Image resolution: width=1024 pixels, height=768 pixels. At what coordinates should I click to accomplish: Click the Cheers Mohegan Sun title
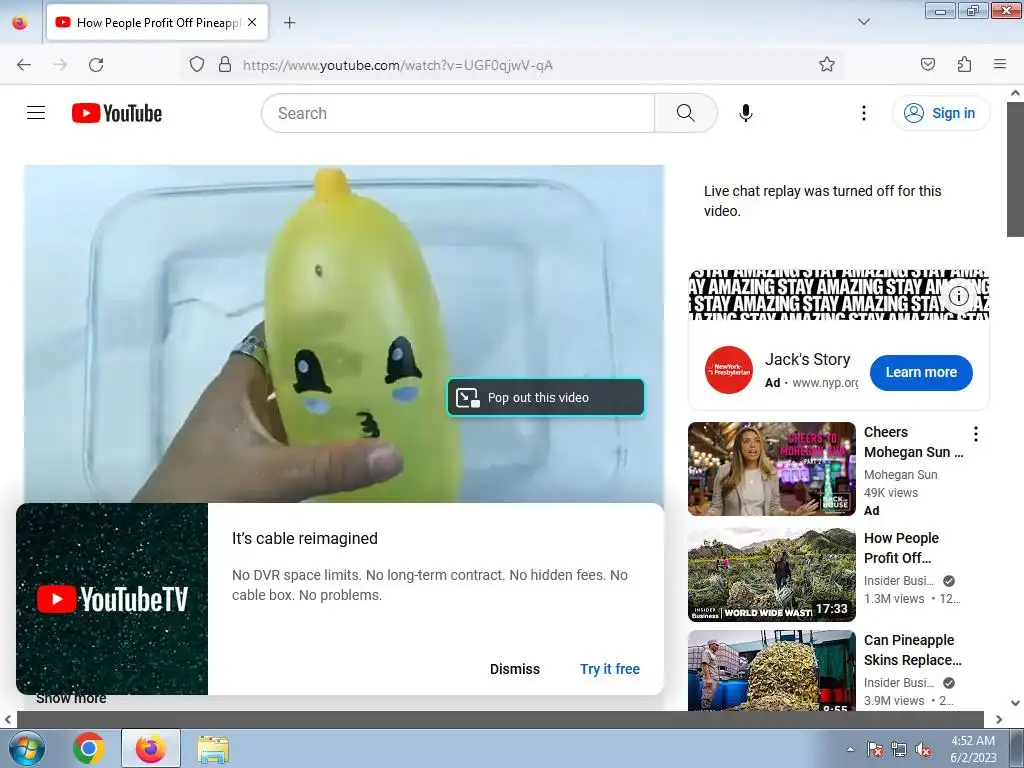point(913,442)
